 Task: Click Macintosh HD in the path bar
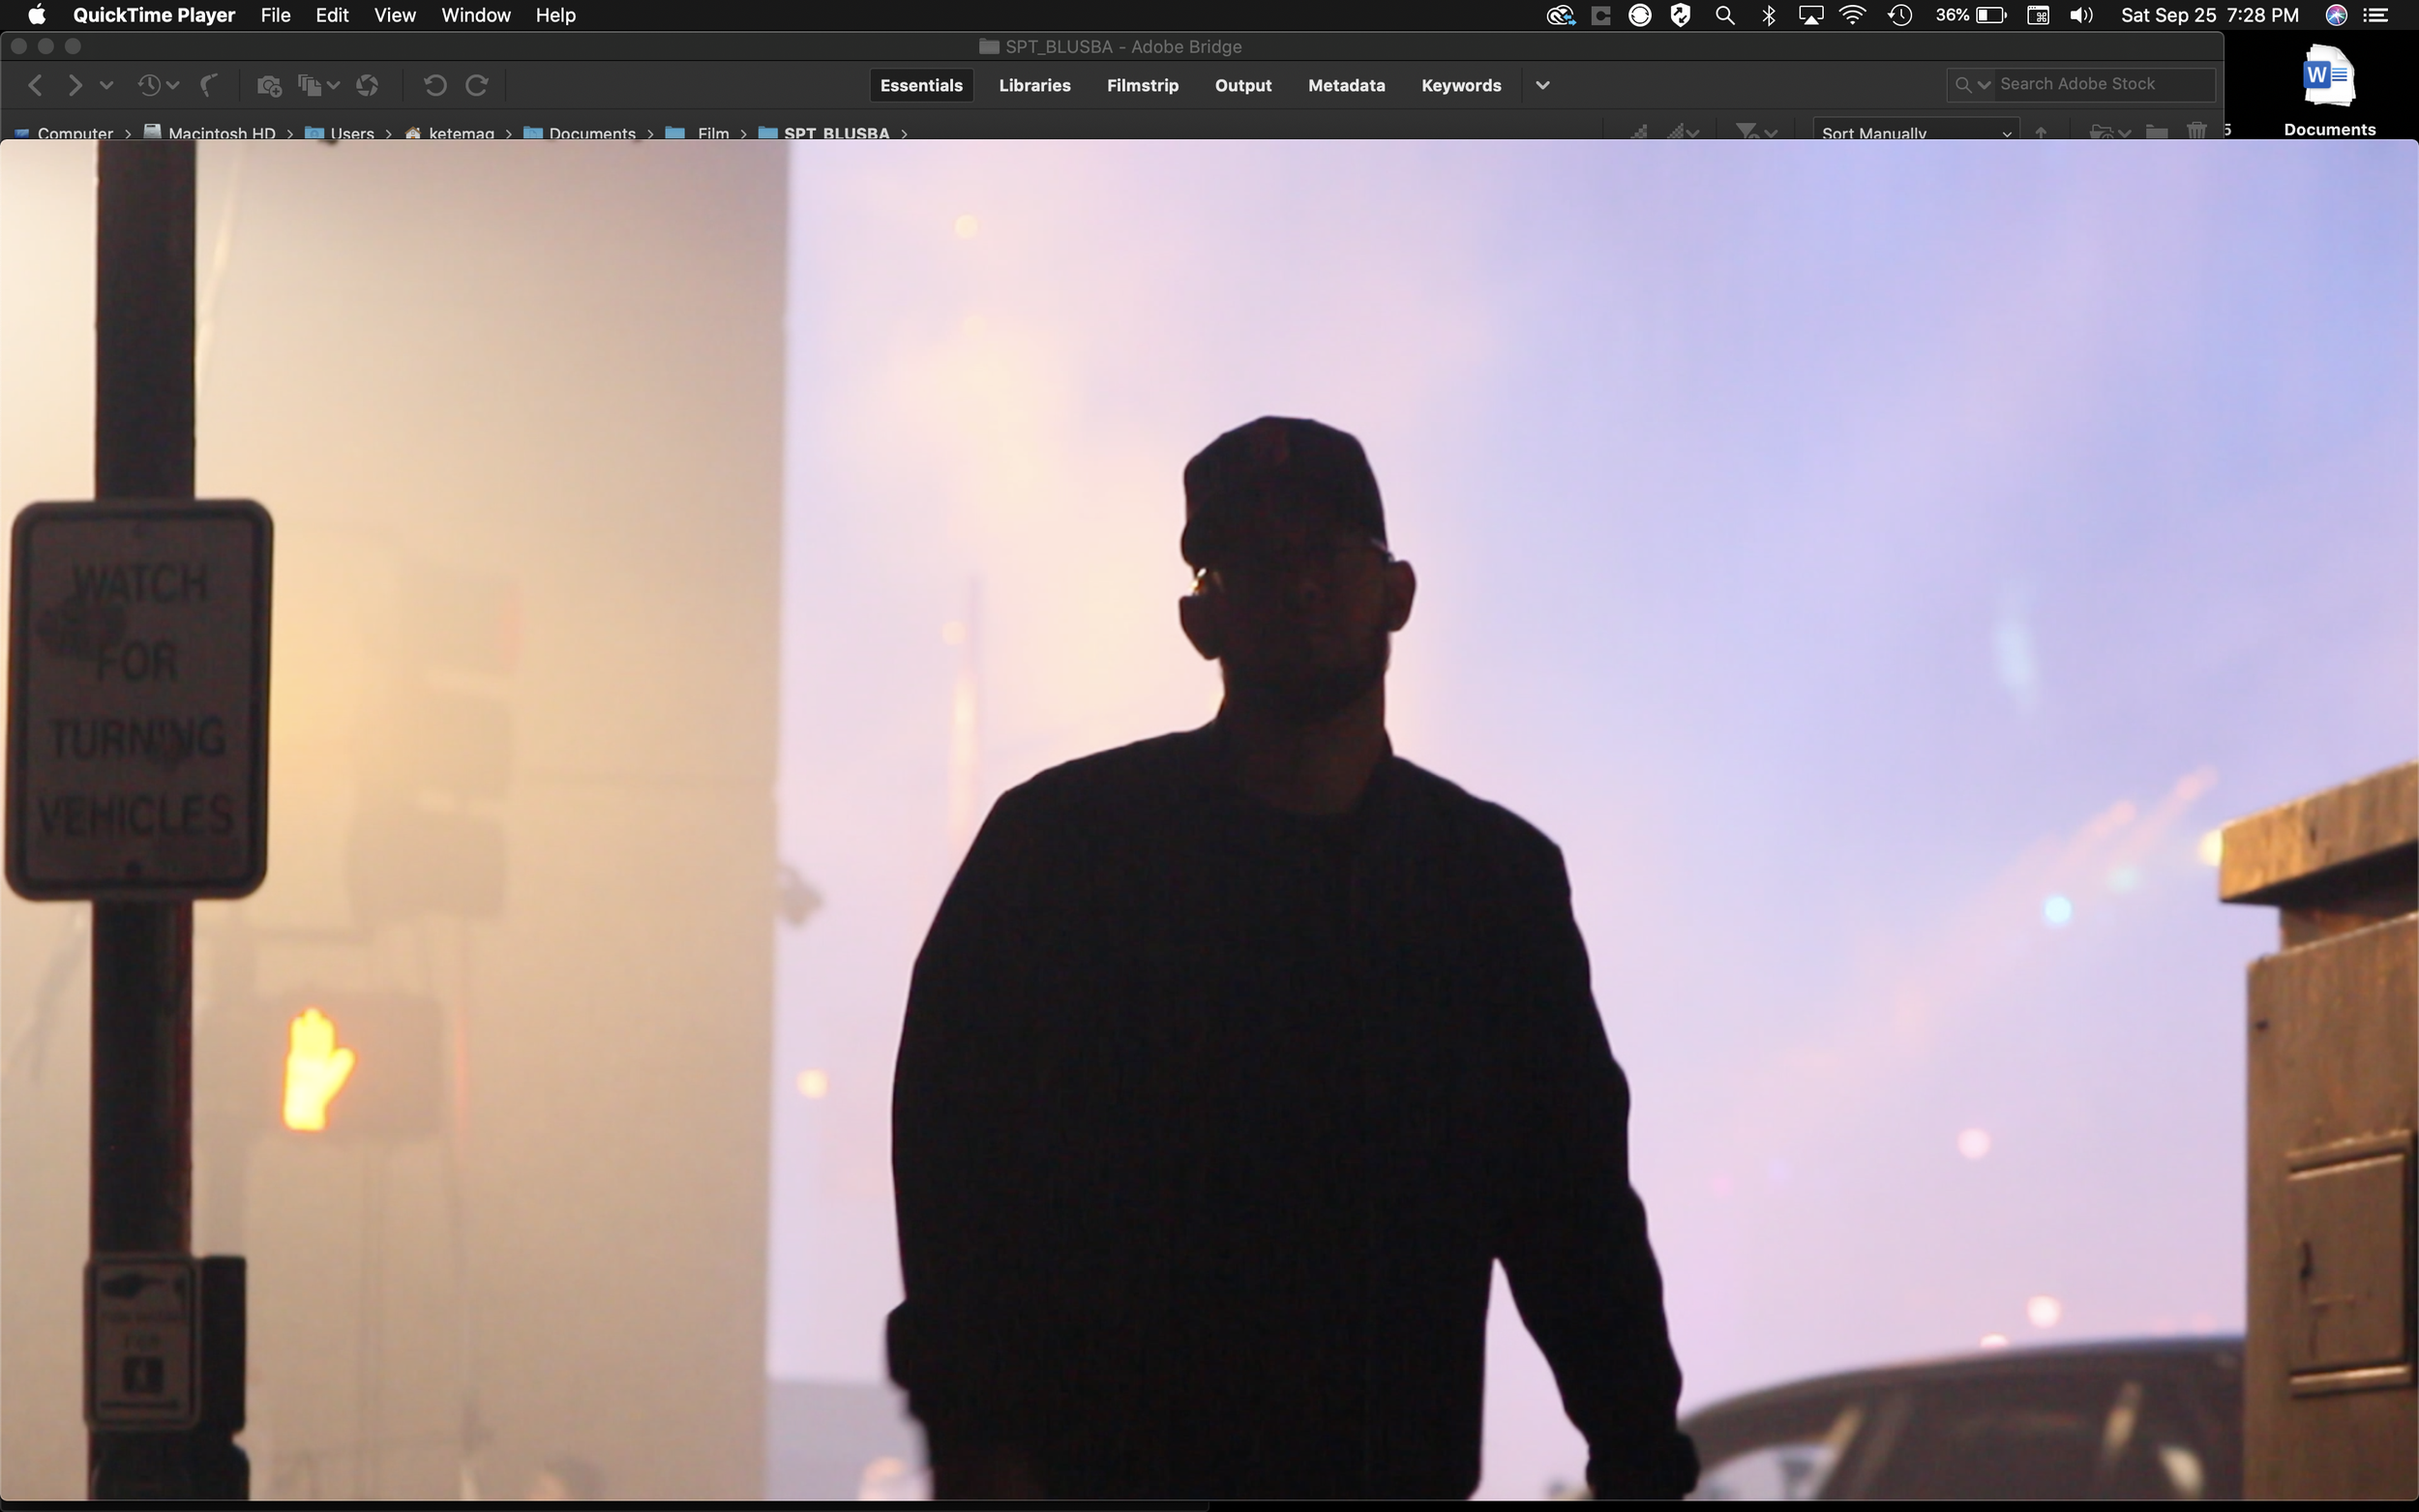coord(221,133)
